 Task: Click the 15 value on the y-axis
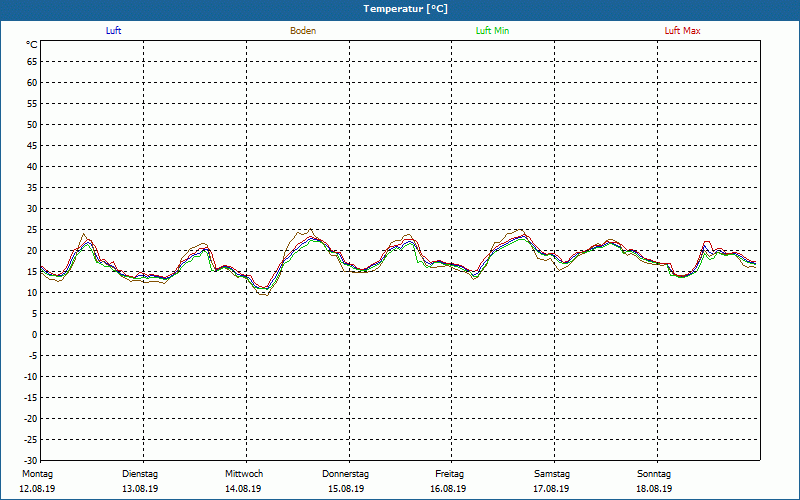32,272
